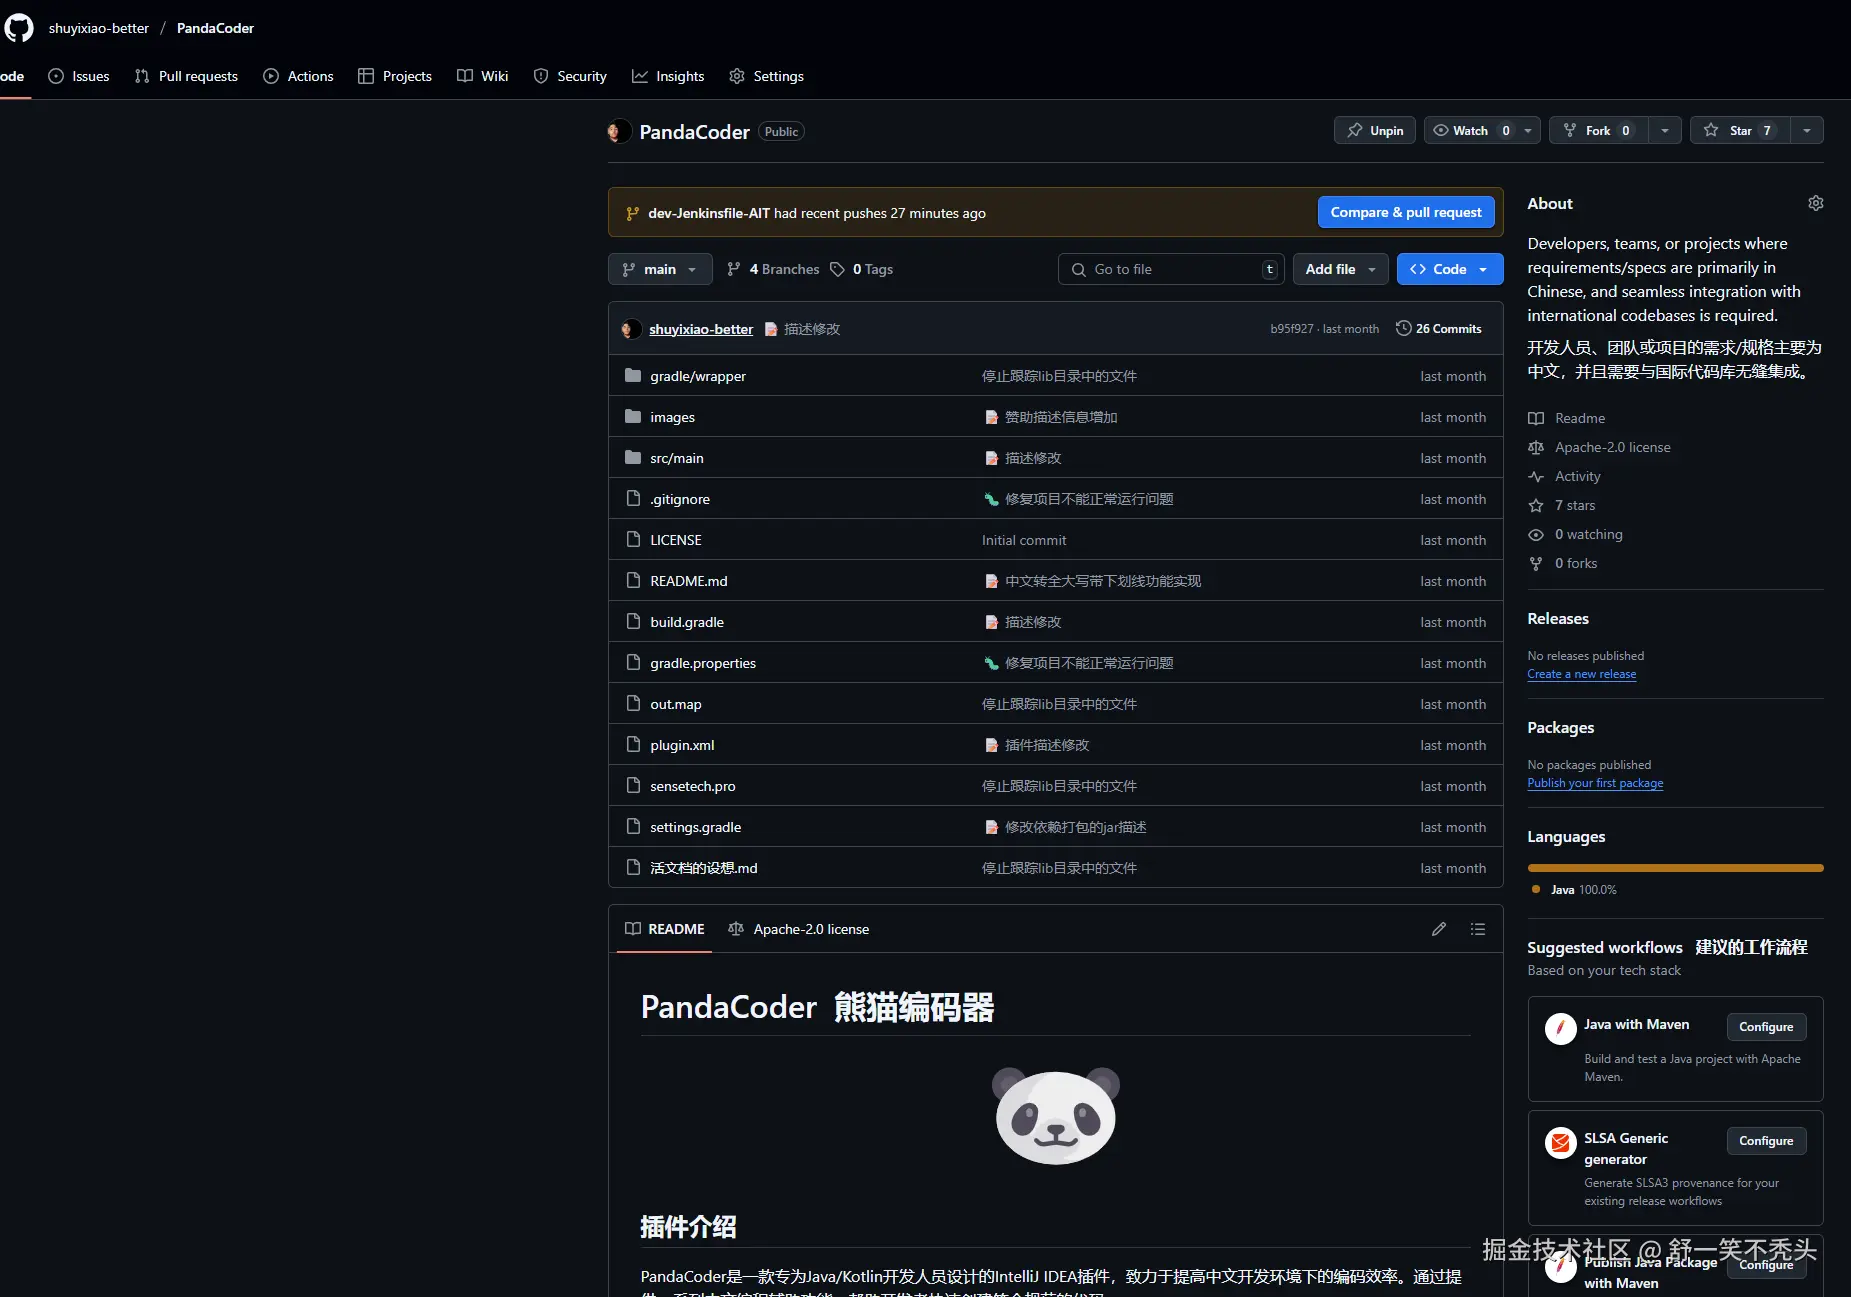Edit the README with pencil icon

pos(1439,929)
